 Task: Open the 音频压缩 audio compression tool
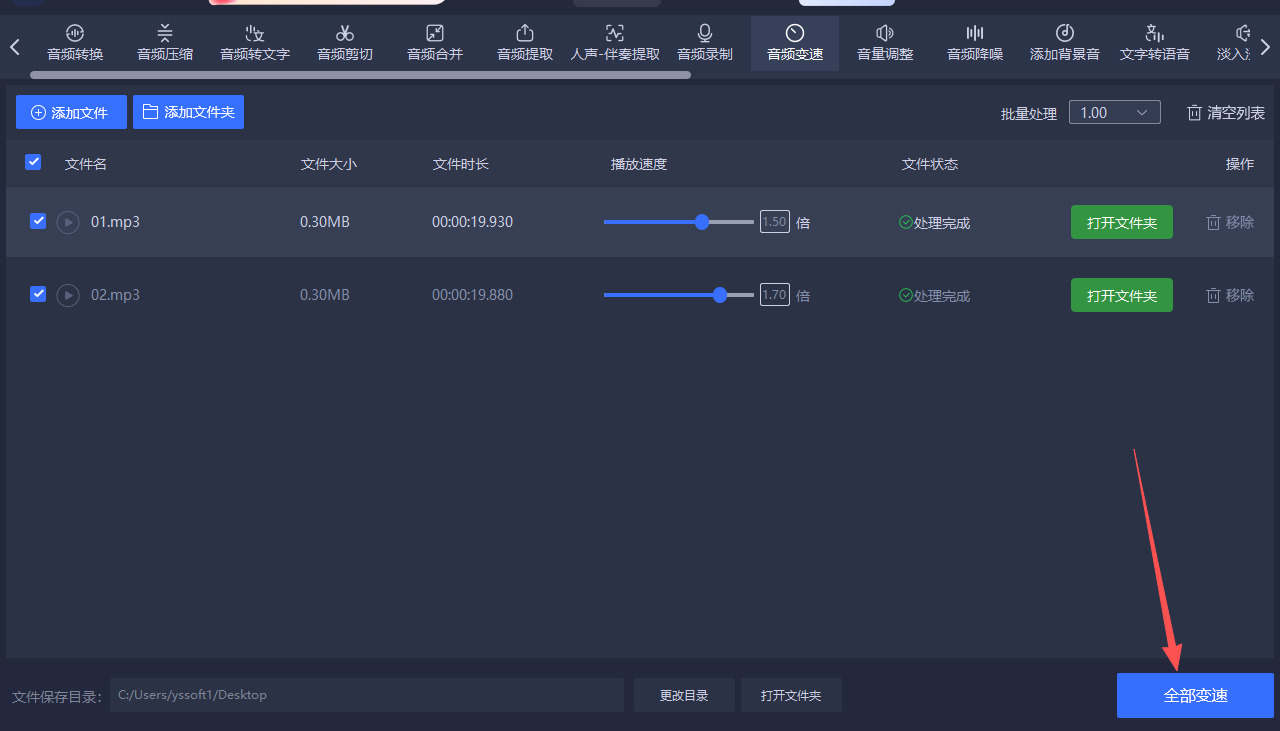[165, 43]
